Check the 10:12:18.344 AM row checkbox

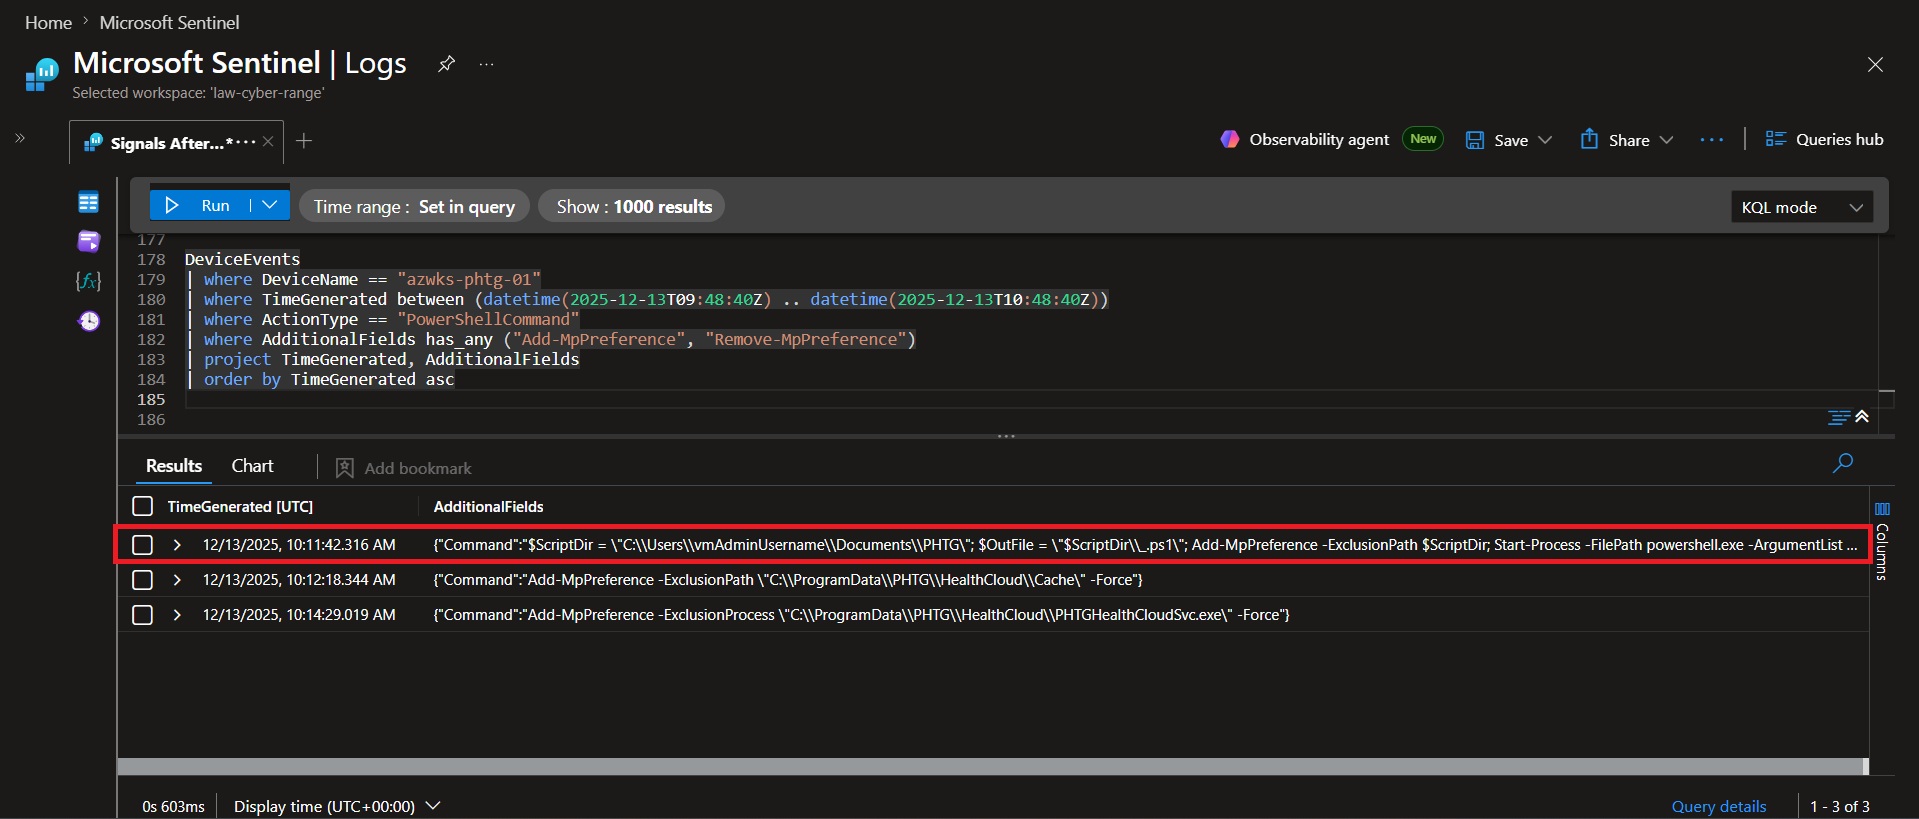pyautogui.click(x=143, y=580)
